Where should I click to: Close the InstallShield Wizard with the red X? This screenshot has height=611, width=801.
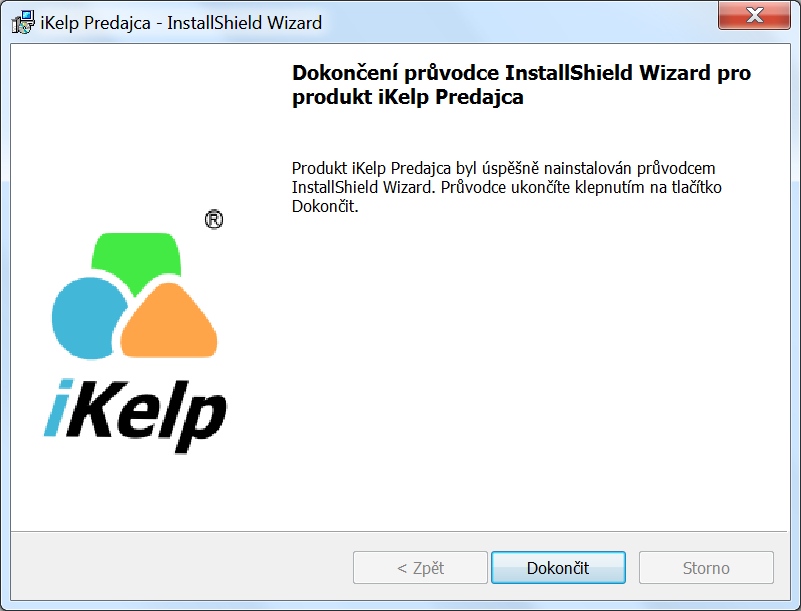click(x=754, y=15)
